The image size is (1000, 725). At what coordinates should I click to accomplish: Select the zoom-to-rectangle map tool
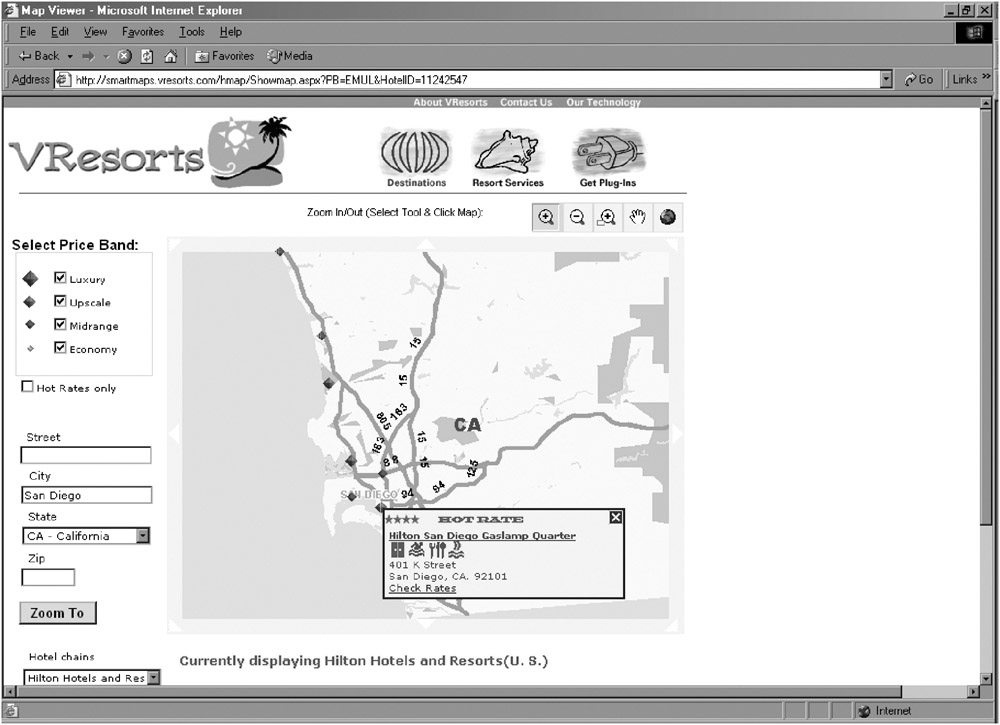click(x=607, y=217)
